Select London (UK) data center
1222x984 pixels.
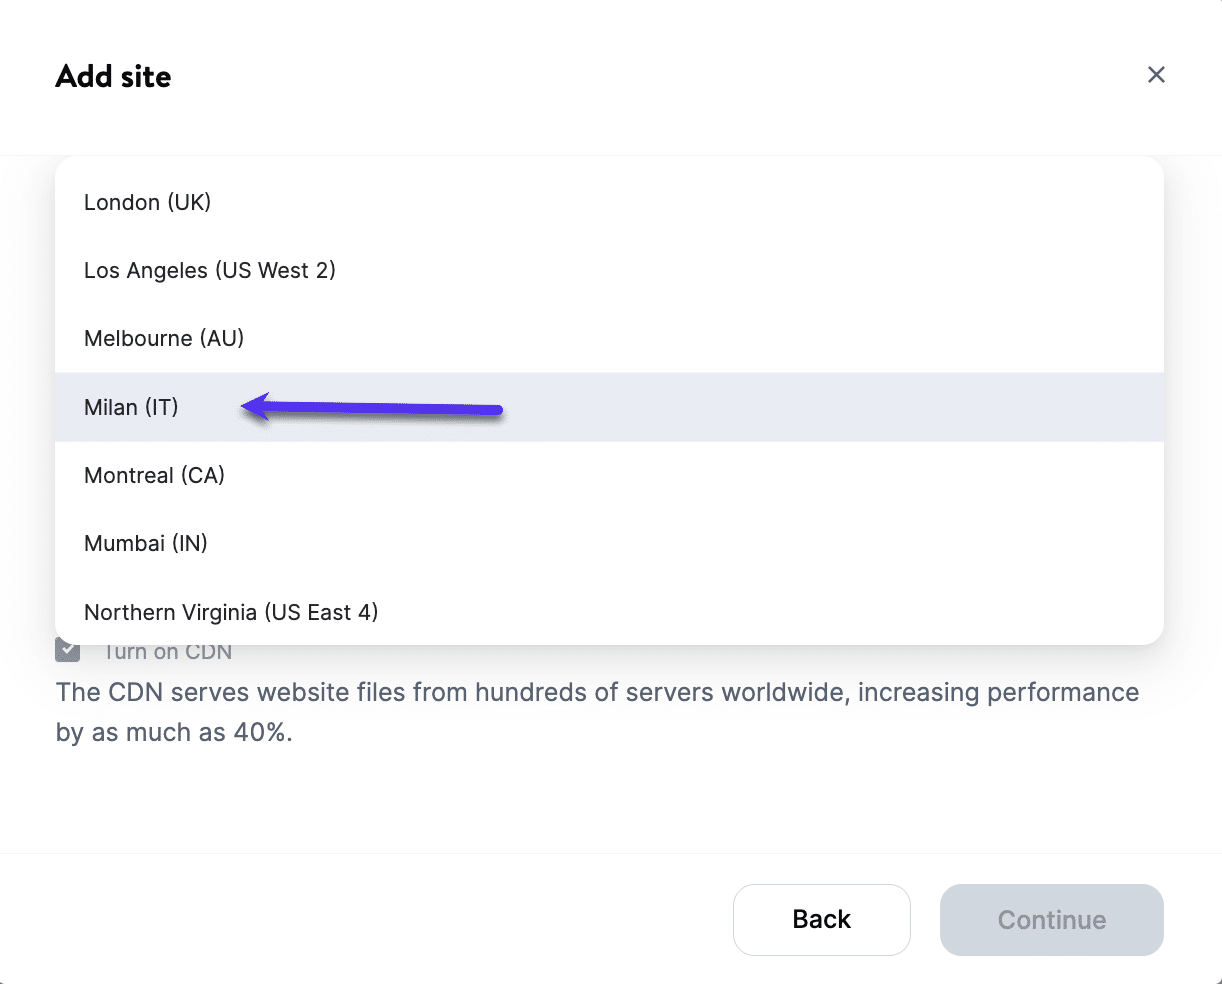pyautogui.click(x=148, y=203)
